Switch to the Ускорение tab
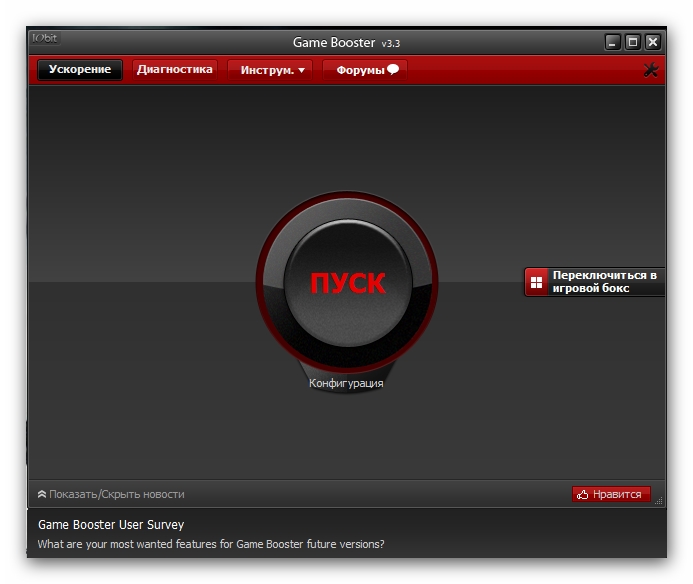Viewport: 693px width, 584px height. [80, 70]
